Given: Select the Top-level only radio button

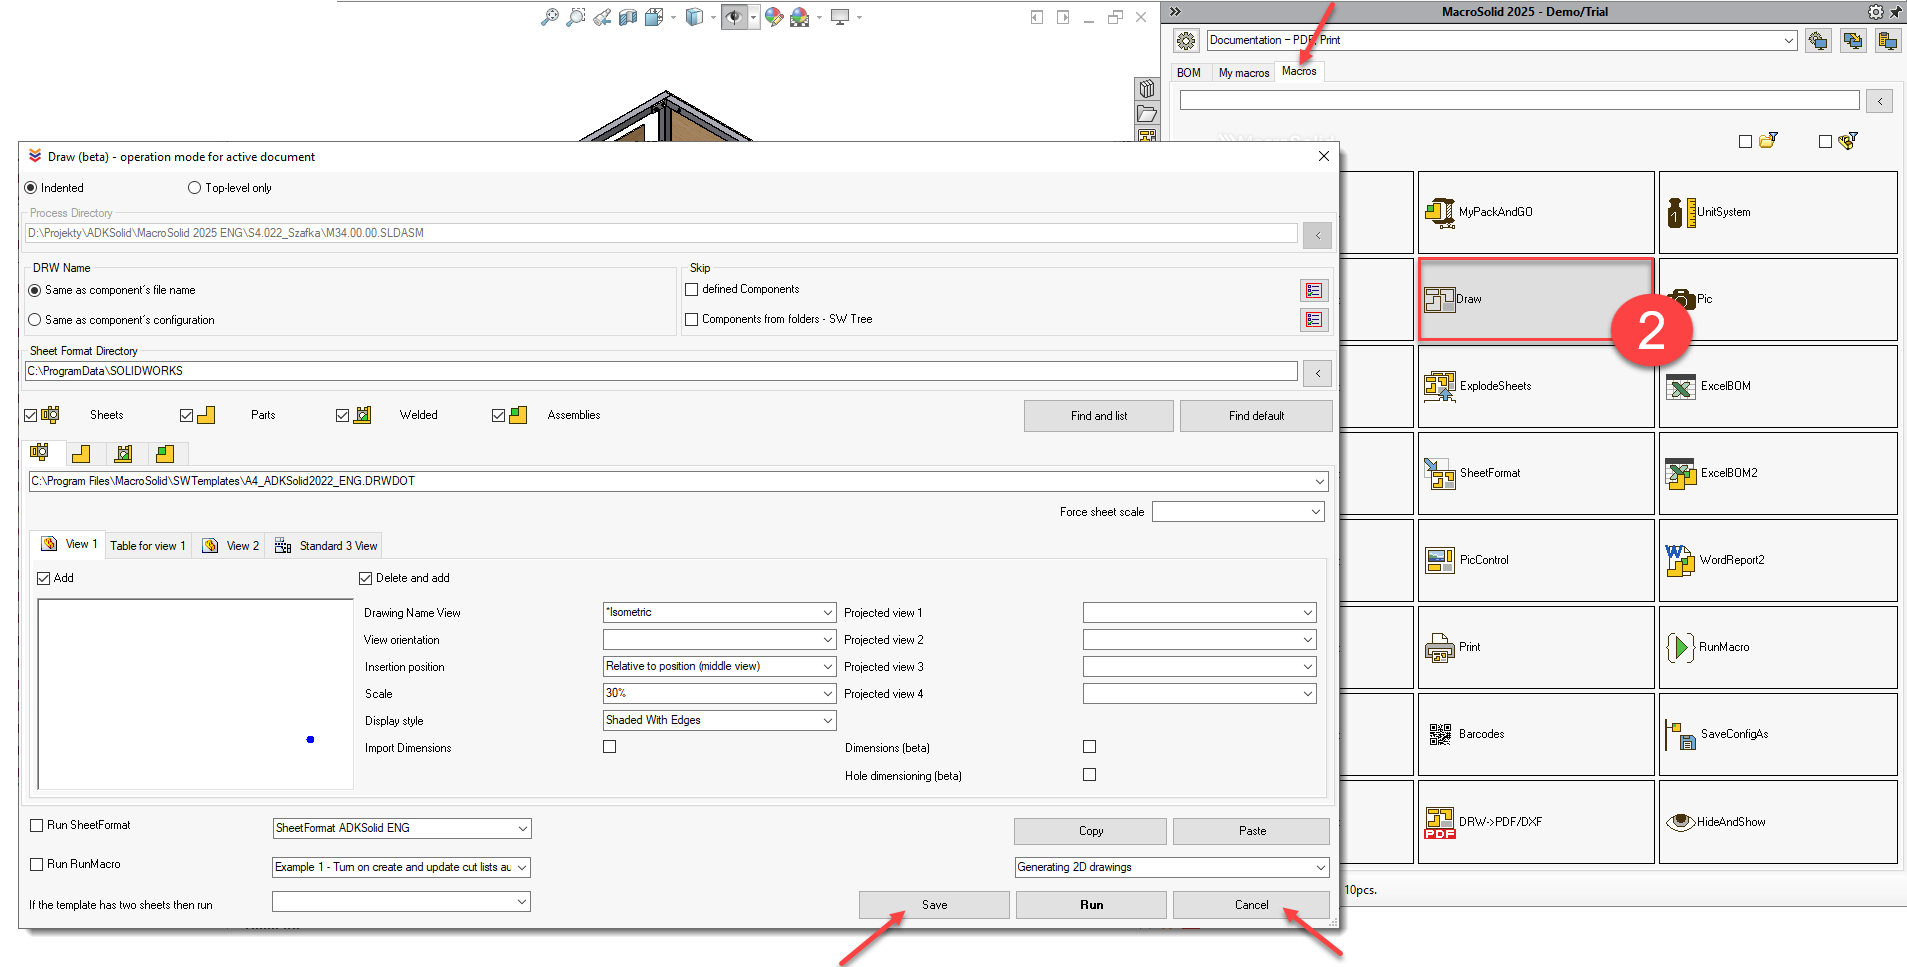Looking at the screenshot, I should tap(195, 188).
